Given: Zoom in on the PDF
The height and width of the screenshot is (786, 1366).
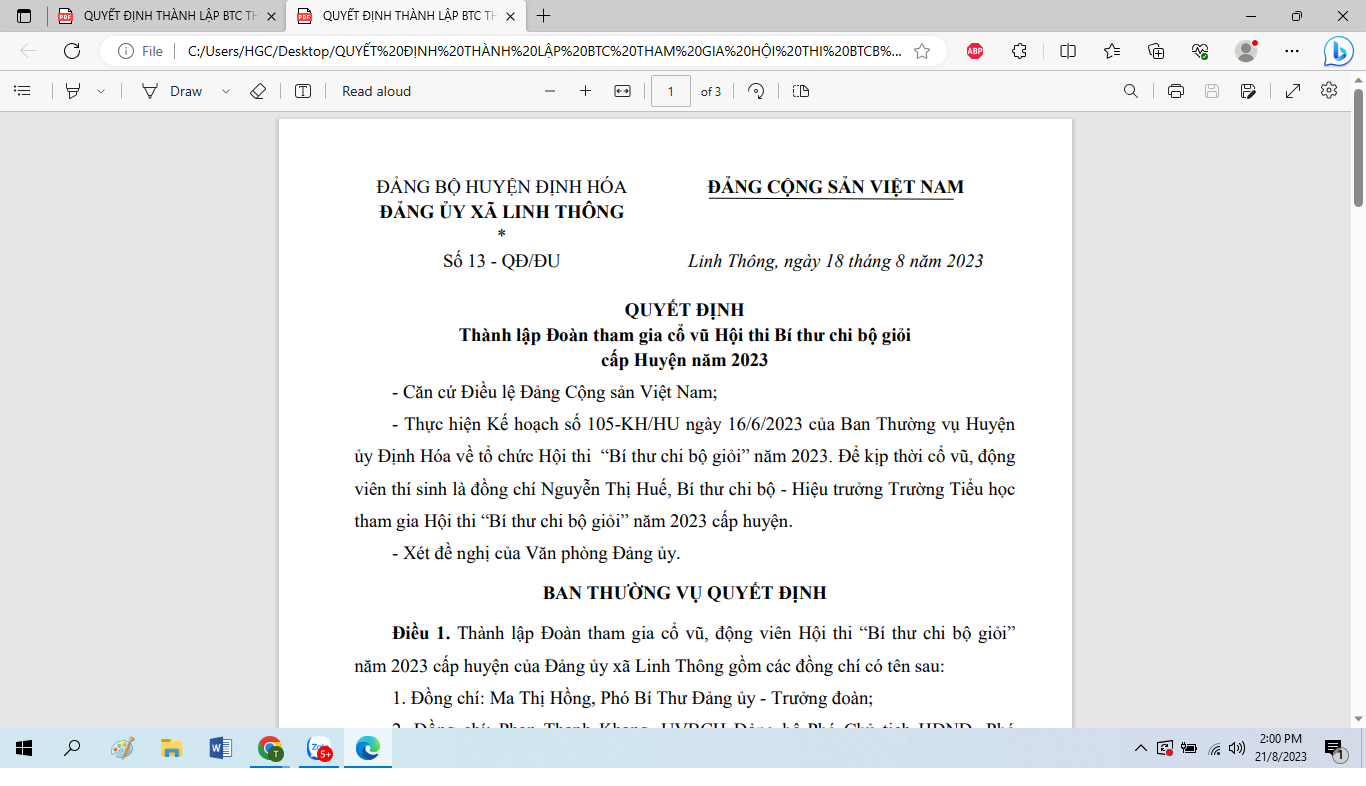Looking at the screenshot, I should coord(586,91).
